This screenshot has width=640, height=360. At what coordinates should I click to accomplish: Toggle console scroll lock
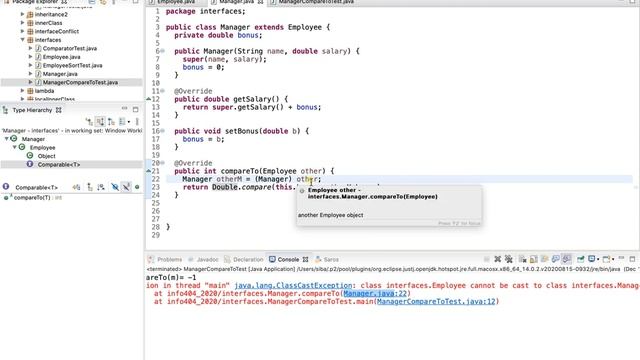point(533,259)
